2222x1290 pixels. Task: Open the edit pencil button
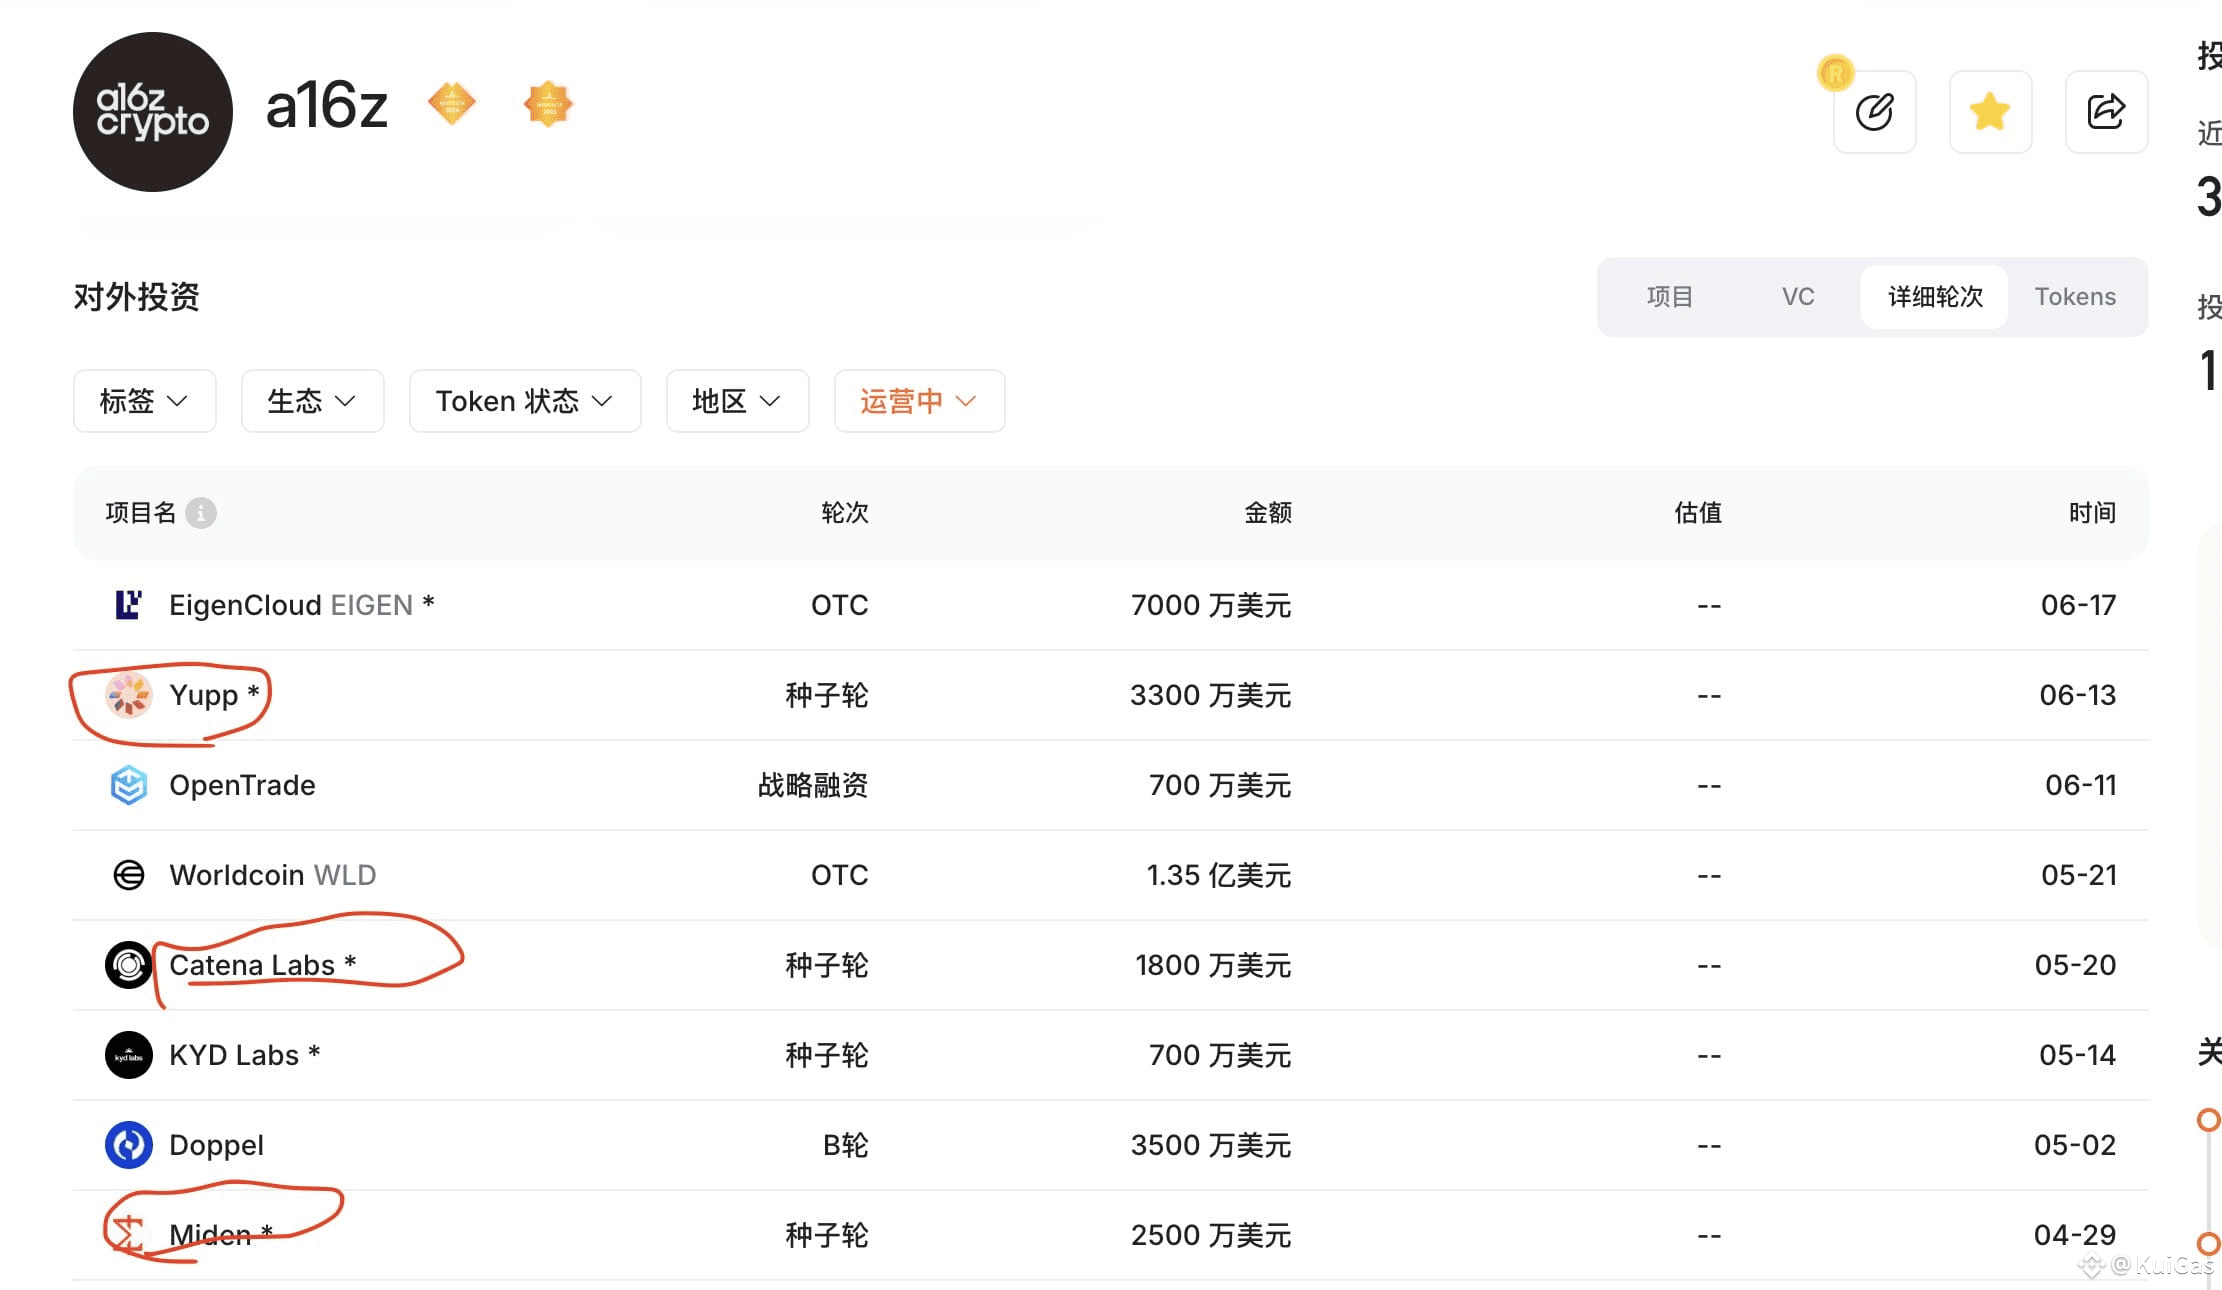click(x=1875, y=112)
